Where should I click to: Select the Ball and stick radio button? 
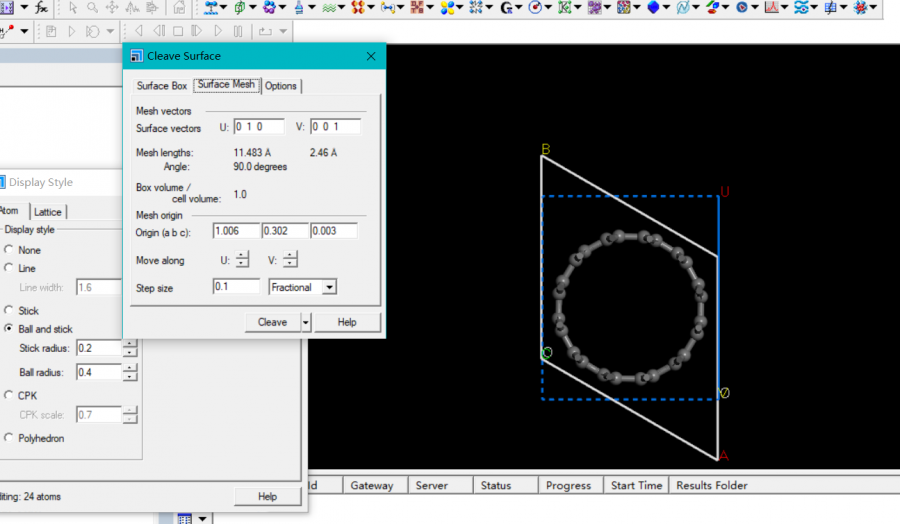pyautogui.click(x=9, y=329)
